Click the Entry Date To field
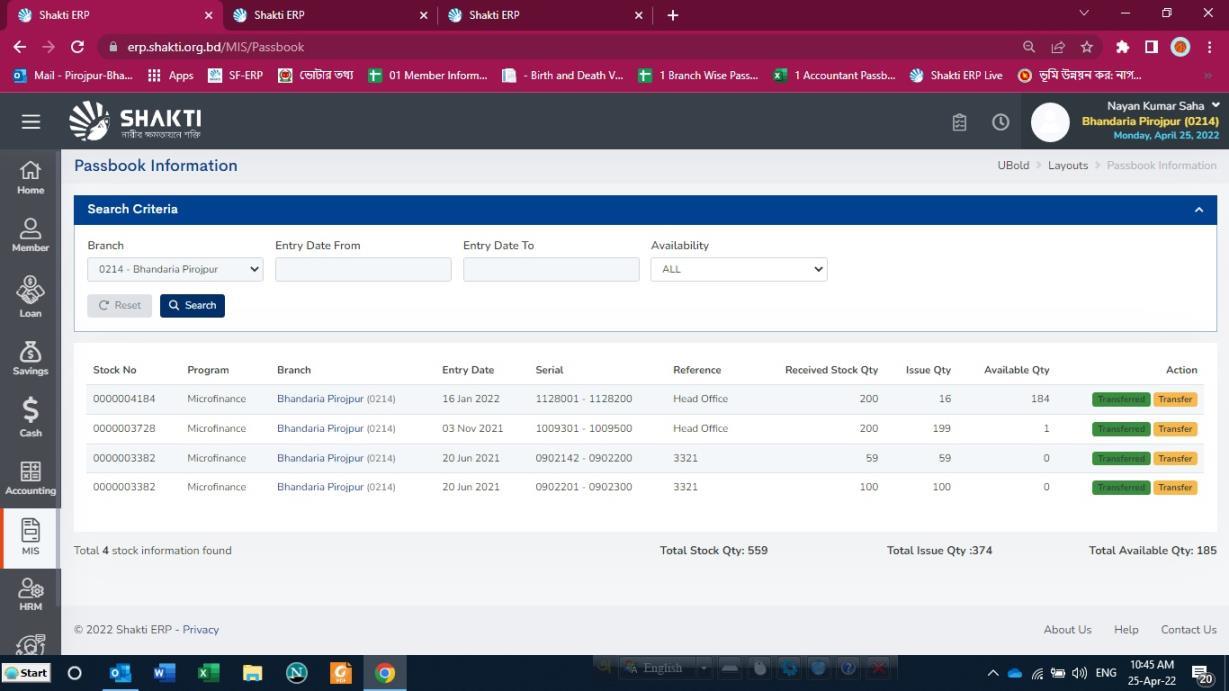 551,269
